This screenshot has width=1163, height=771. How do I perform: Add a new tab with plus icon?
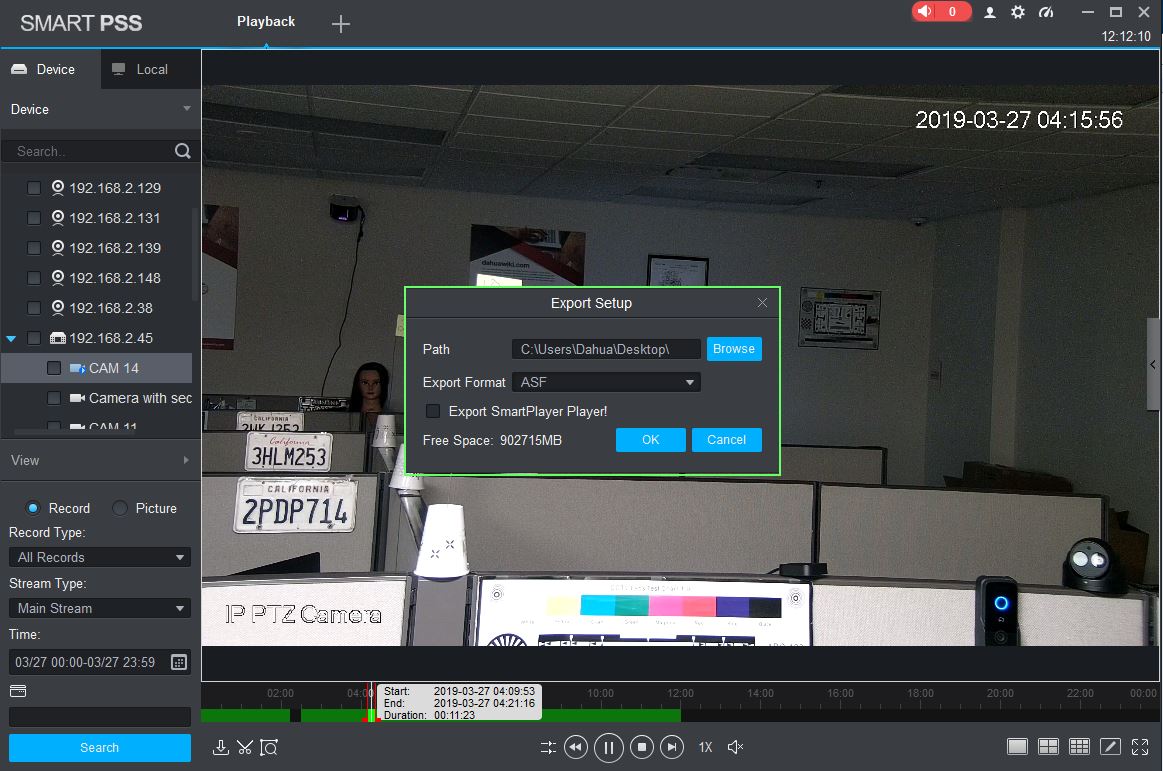pos(340,24)
